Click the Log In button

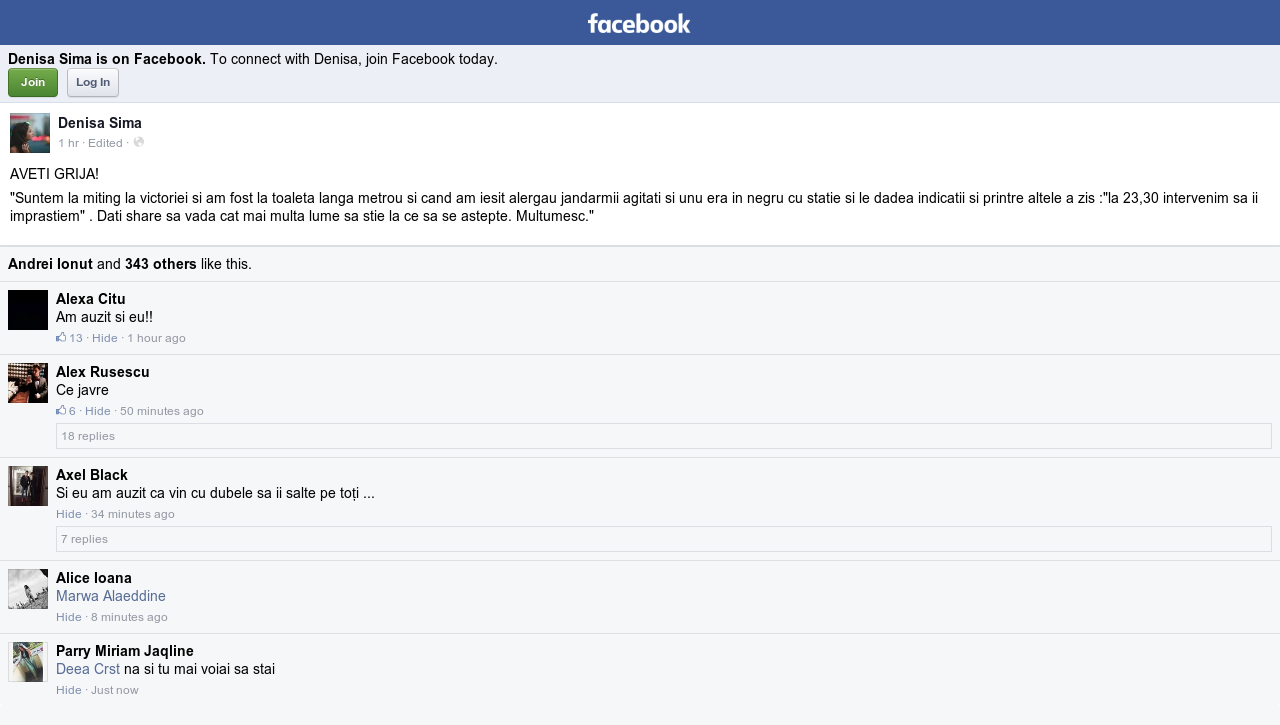point(93,82)
